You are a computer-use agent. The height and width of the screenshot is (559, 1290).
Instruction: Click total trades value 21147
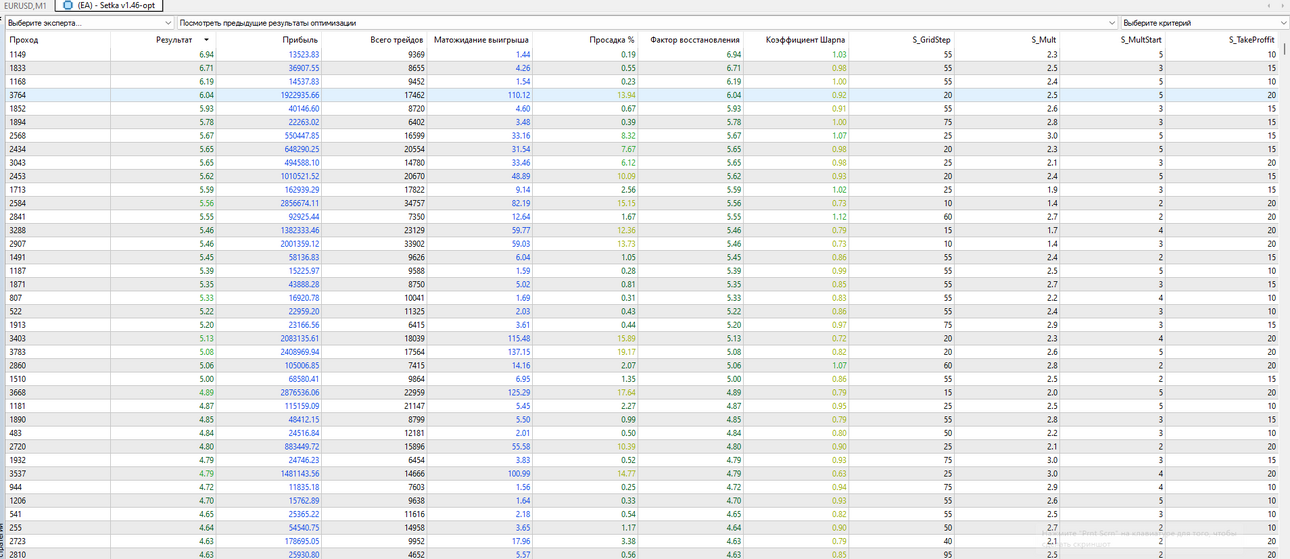point(411,405)
